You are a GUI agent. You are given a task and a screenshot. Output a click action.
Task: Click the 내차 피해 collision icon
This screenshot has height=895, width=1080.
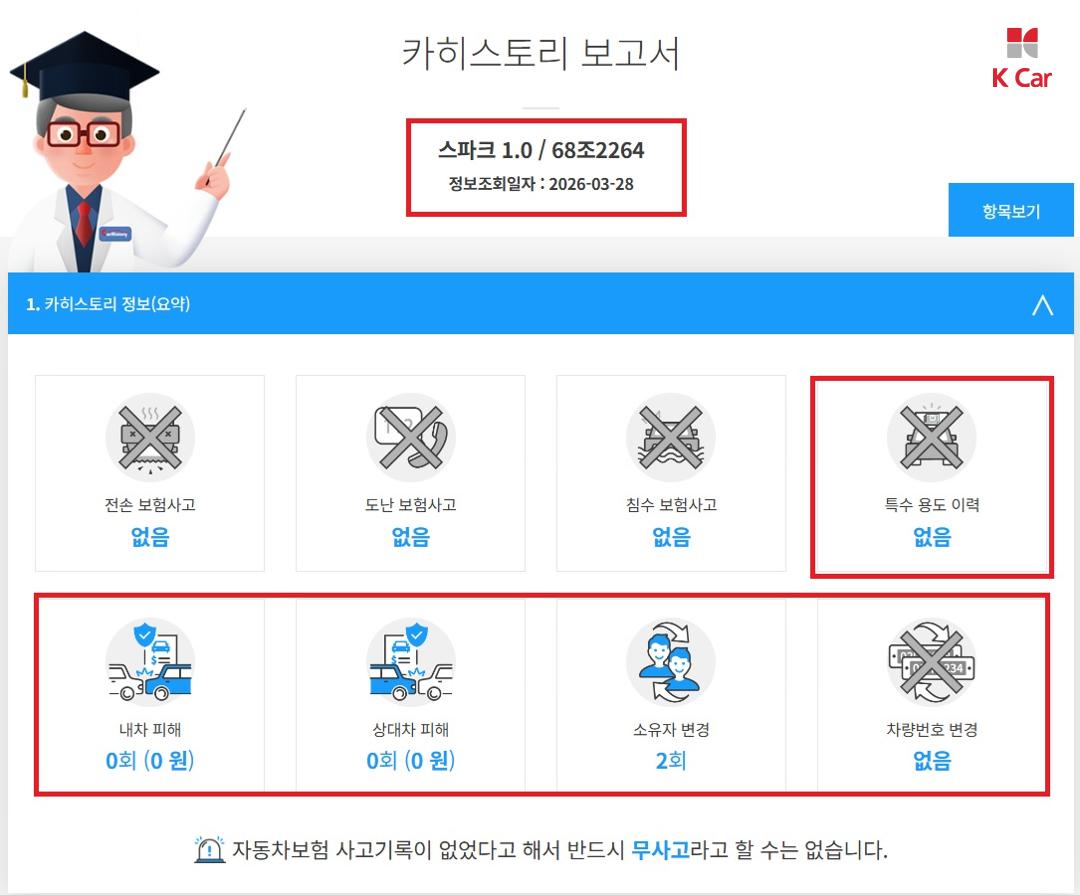click(150, 662)
